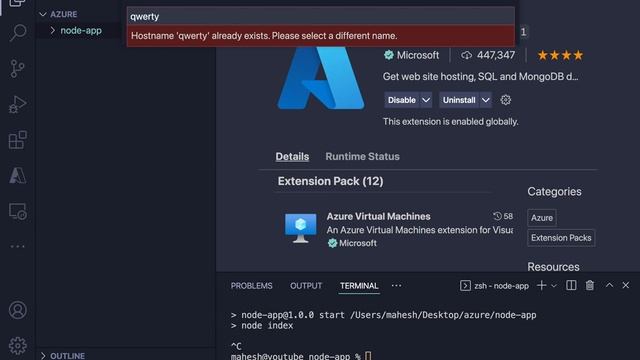Switch to the Runtime Status tab
This screenshot has width=640, height=360.
click(x=362, y=156)
